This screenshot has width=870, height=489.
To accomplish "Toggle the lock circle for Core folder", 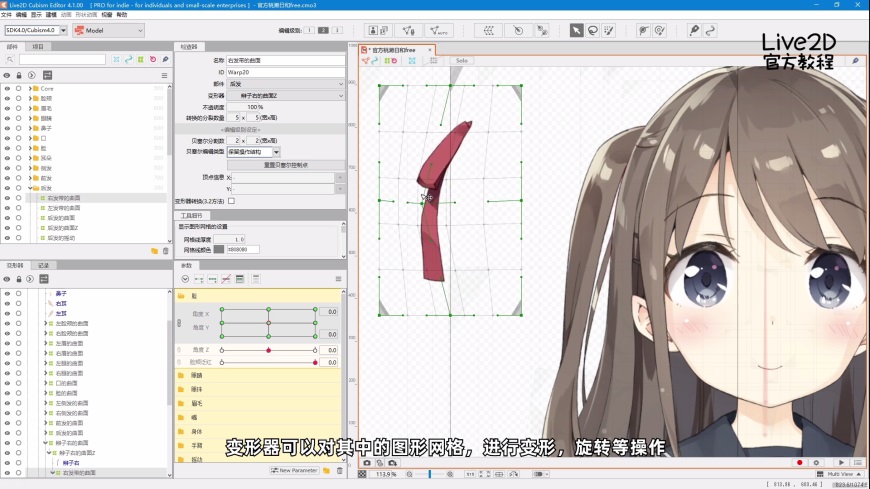I will [x=19, y=88].
